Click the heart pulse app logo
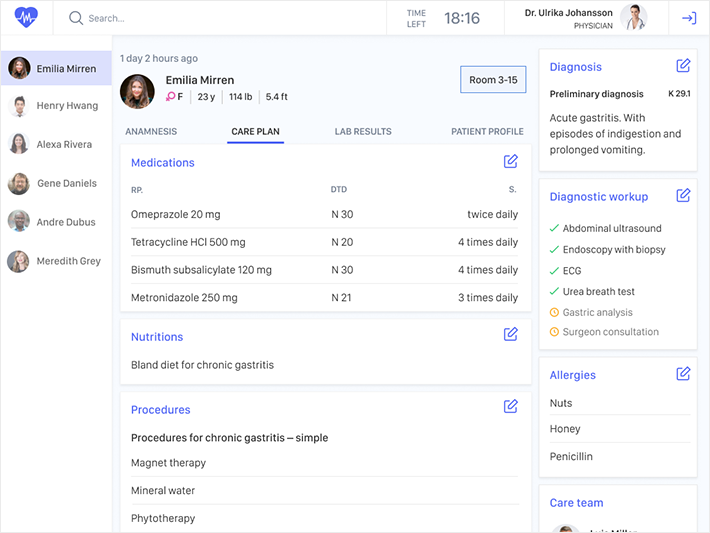710x533 pixels. (26, 18)
